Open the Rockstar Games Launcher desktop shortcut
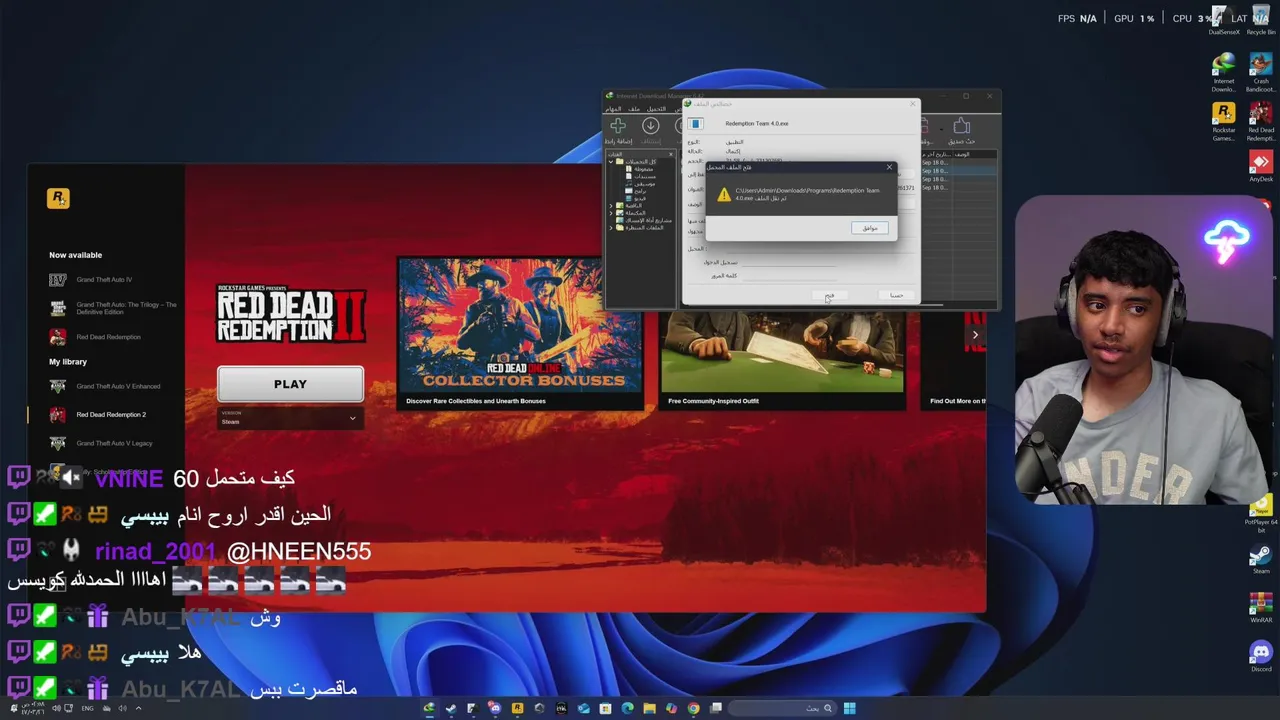This screenshot has width=1280, height=720. (1224, 122)
